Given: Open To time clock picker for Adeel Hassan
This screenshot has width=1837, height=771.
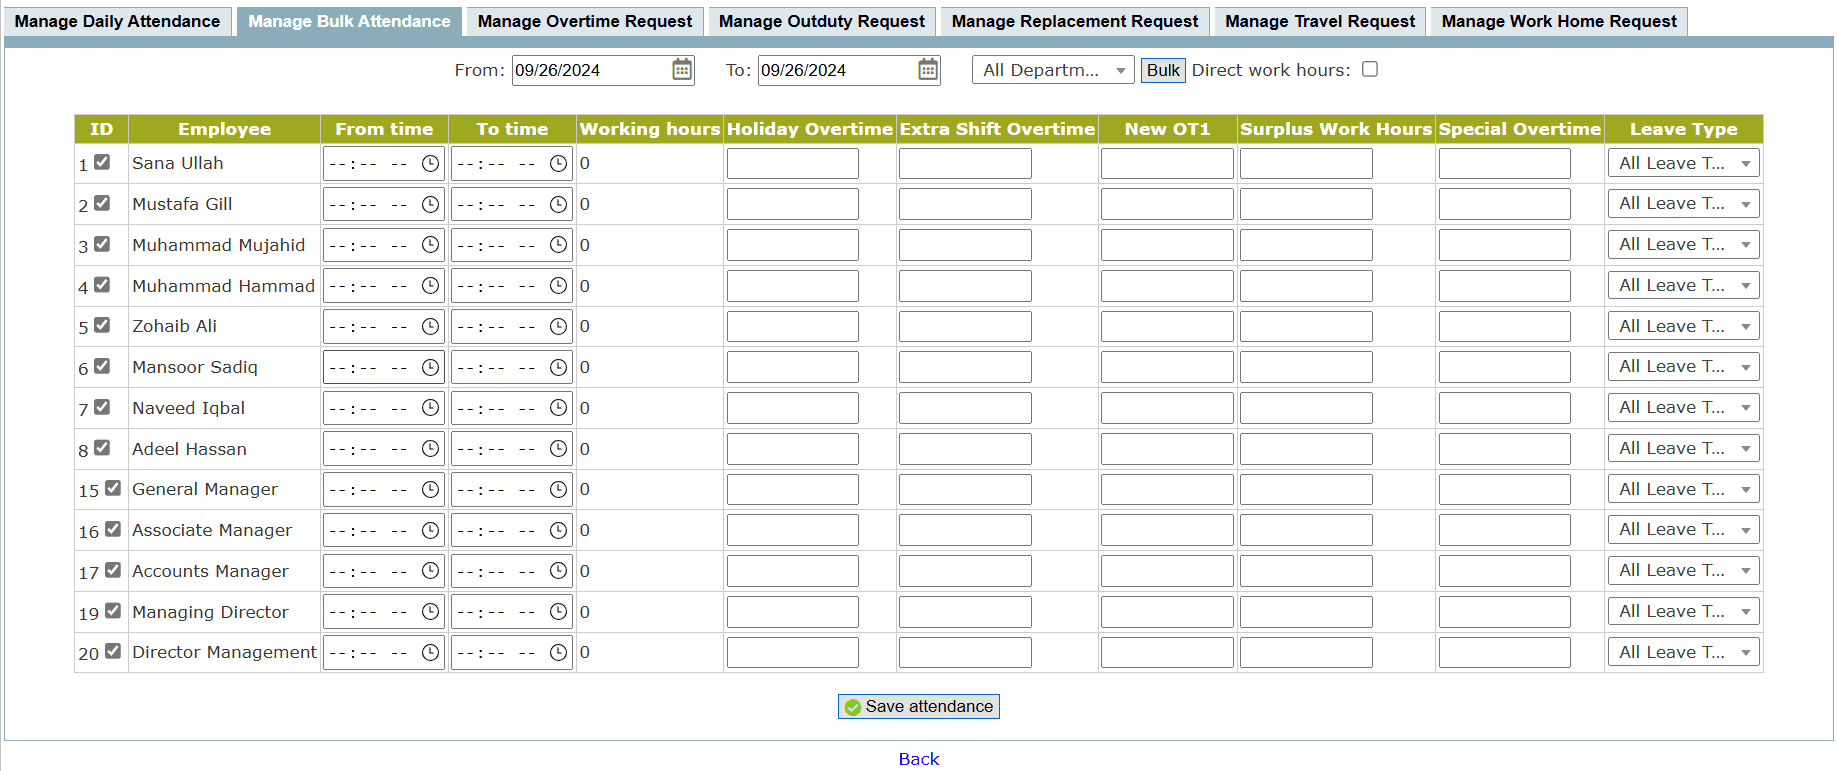Looking at the screenshot, I should click(x=558, y=449).
